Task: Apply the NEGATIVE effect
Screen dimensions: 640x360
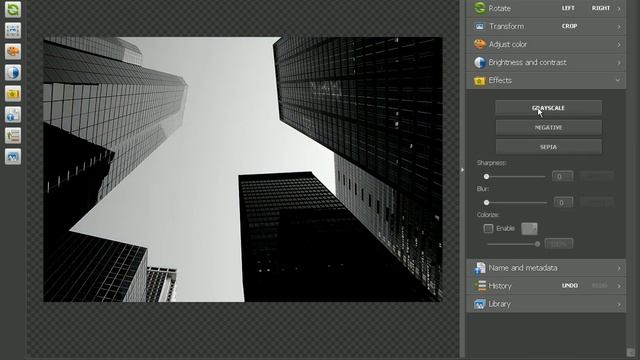Action: coord(548,127)
